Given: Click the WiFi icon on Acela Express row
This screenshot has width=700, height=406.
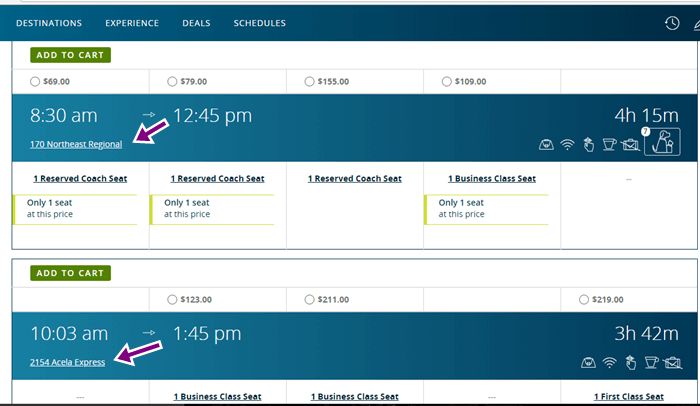Looking at the screenshot, I should click(609, 363).
